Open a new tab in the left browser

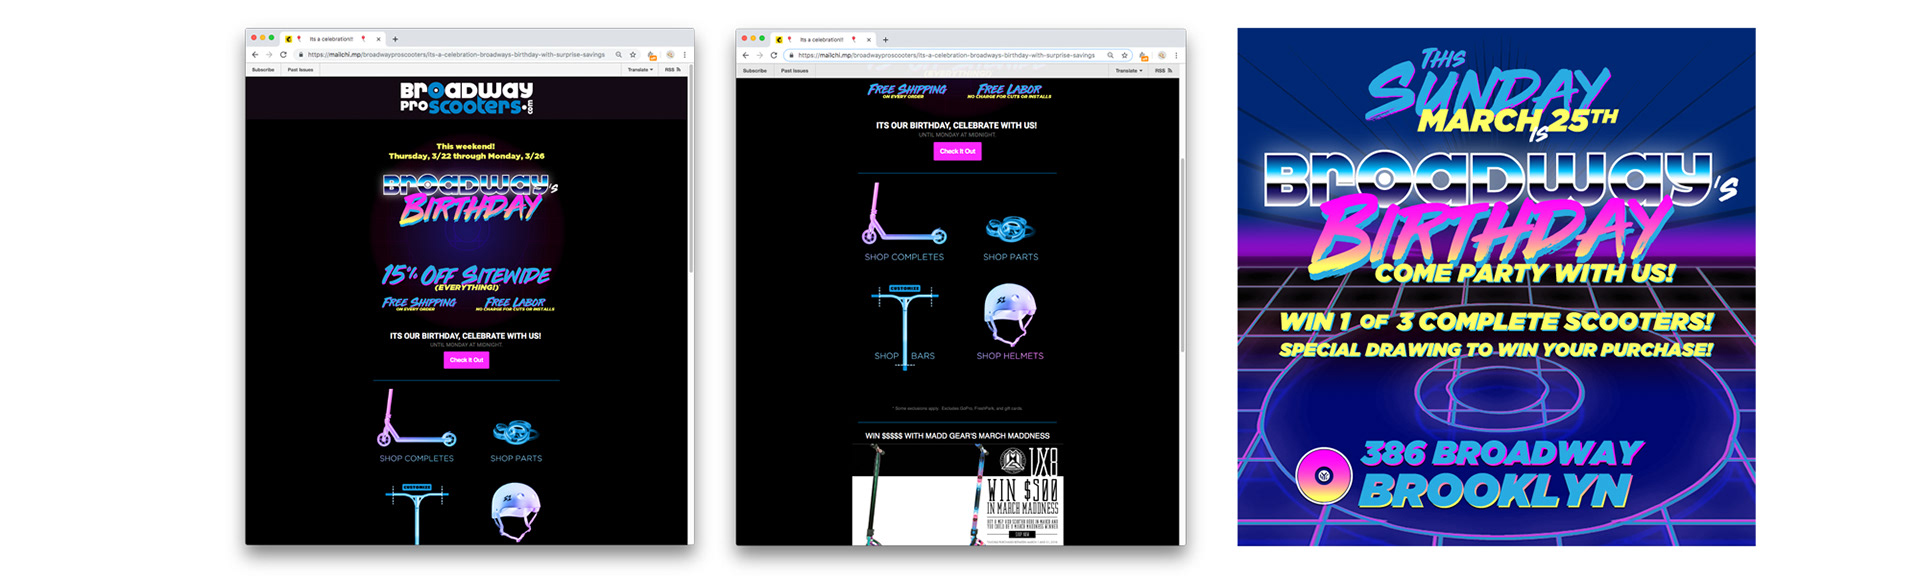395,39
